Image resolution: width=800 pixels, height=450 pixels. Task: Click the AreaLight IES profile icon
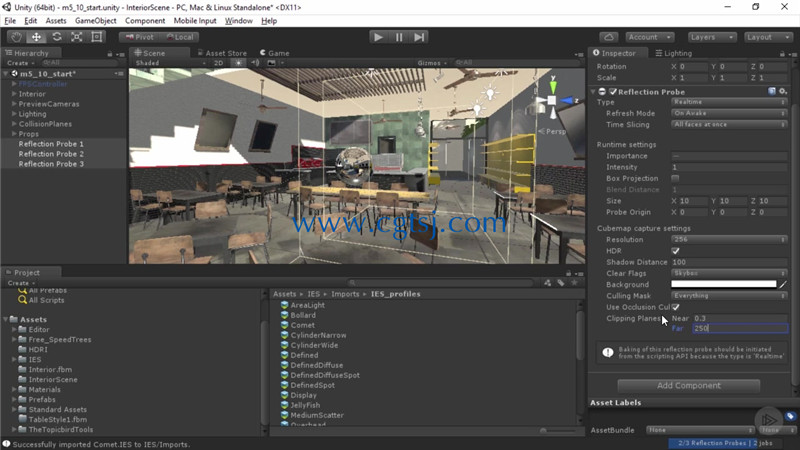pos(285,305)
